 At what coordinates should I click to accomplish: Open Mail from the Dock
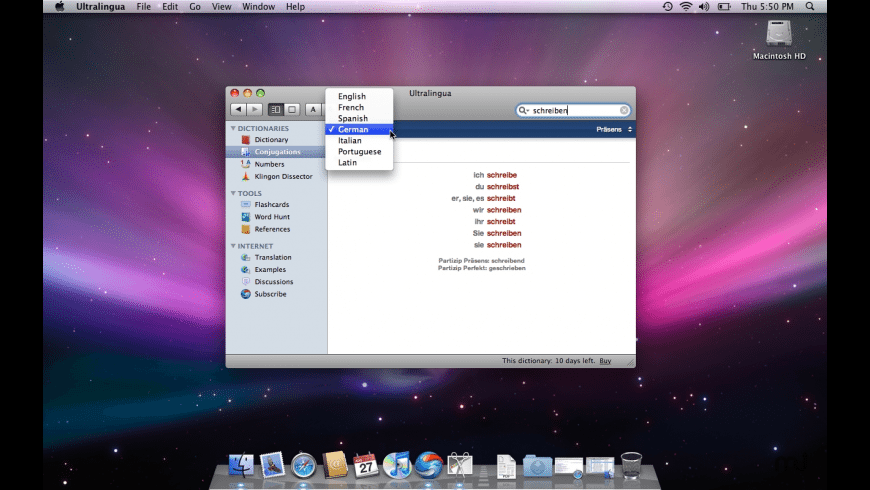[272, 465]
